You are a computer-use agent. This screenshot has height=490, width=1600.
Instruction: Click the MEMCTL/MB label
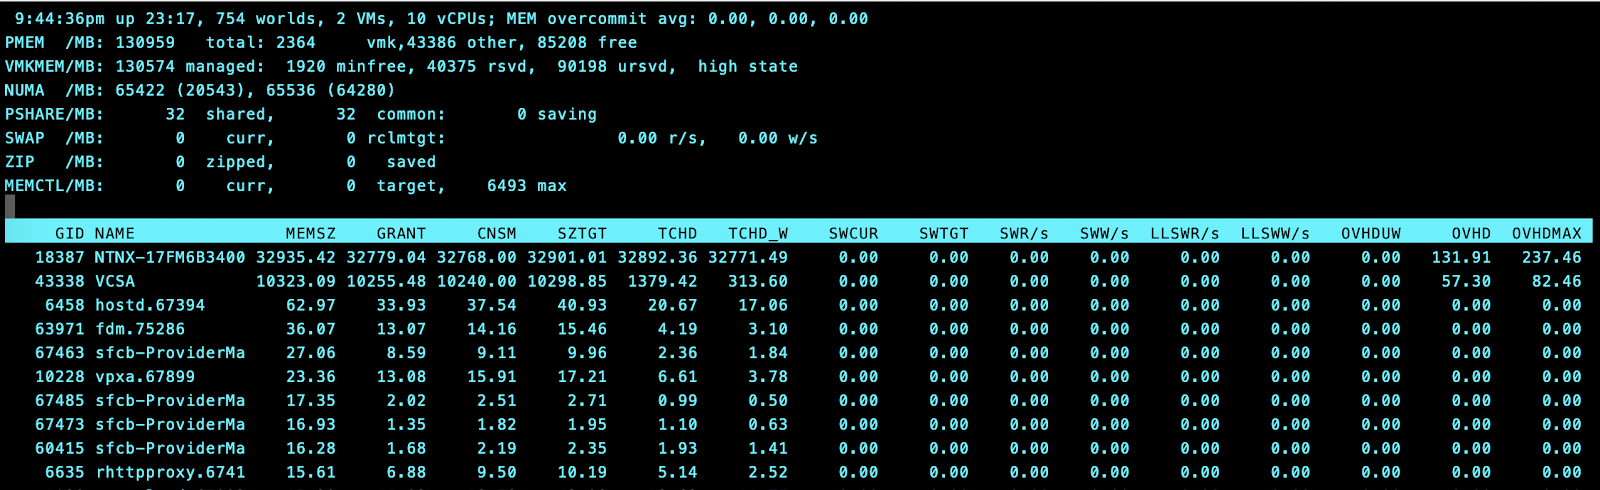tap(54, 186)
